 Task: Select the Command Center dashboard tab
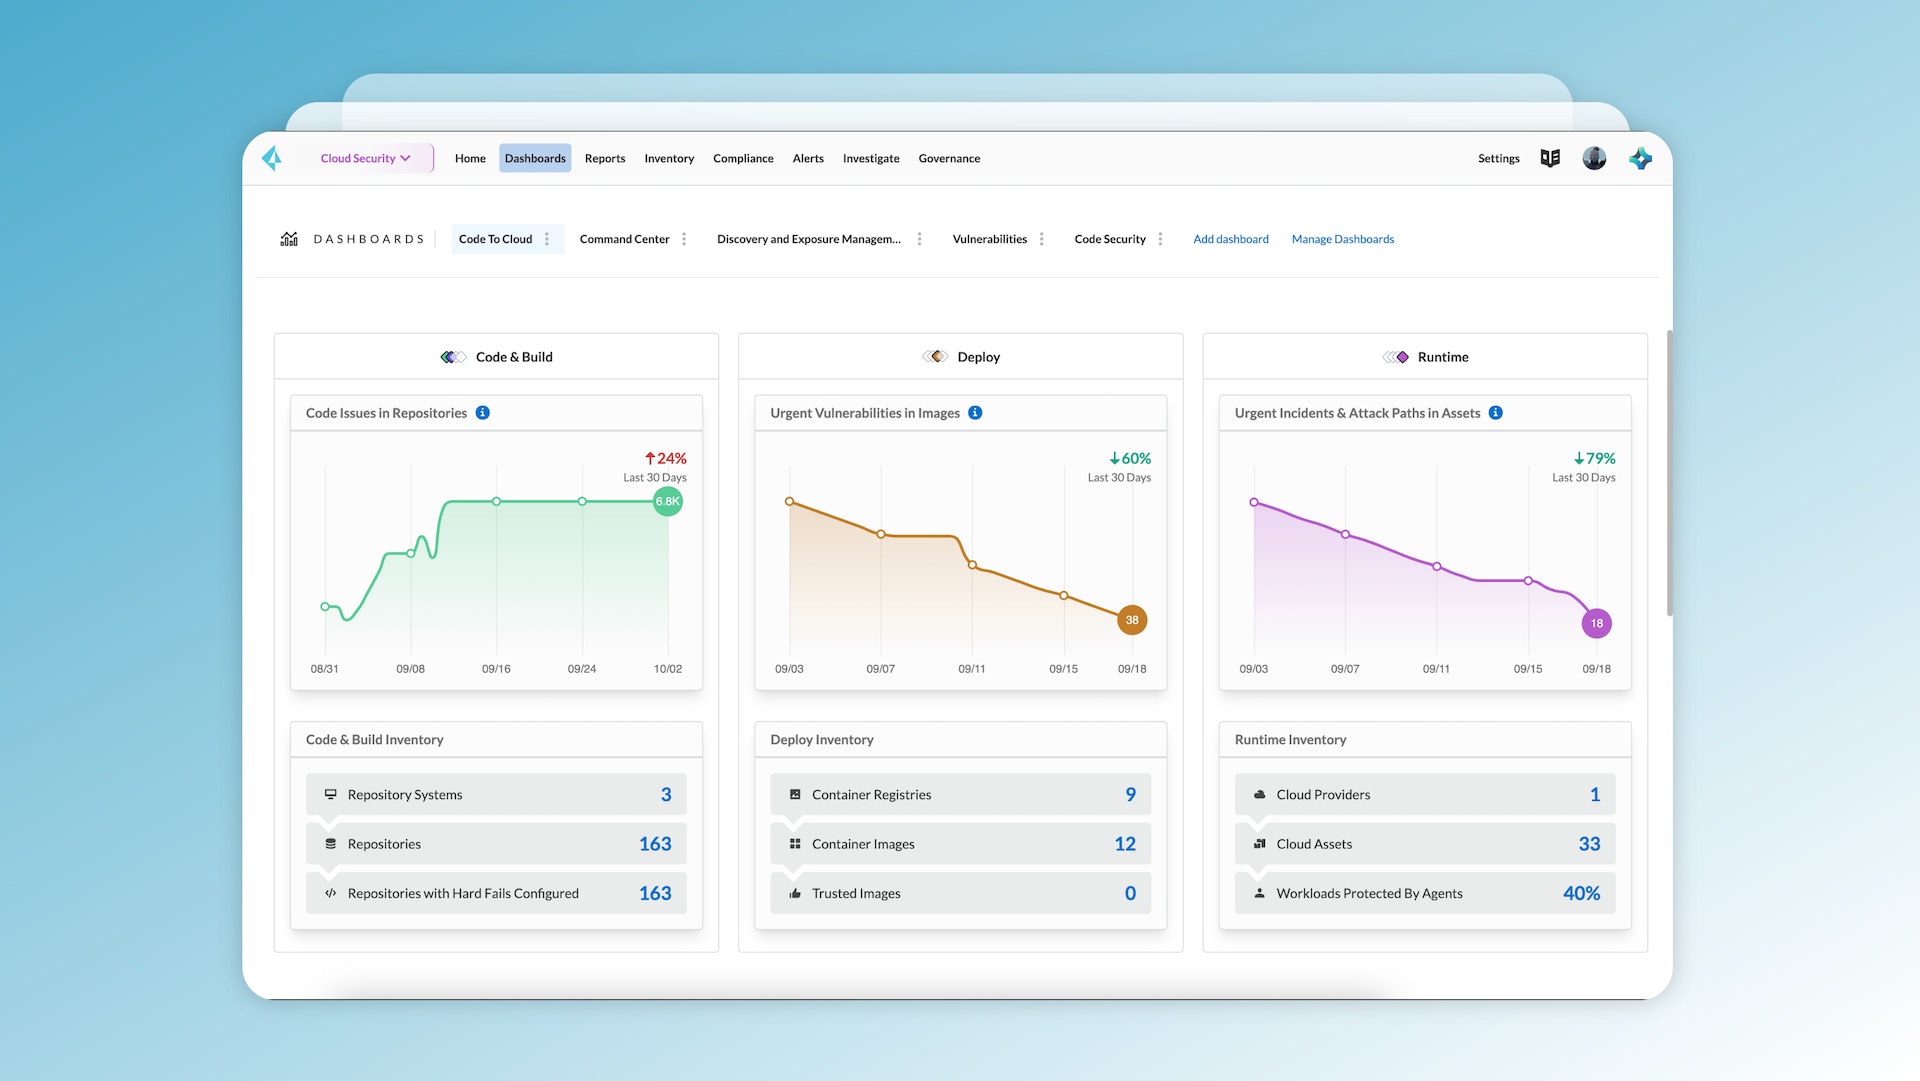pos(624,239)
